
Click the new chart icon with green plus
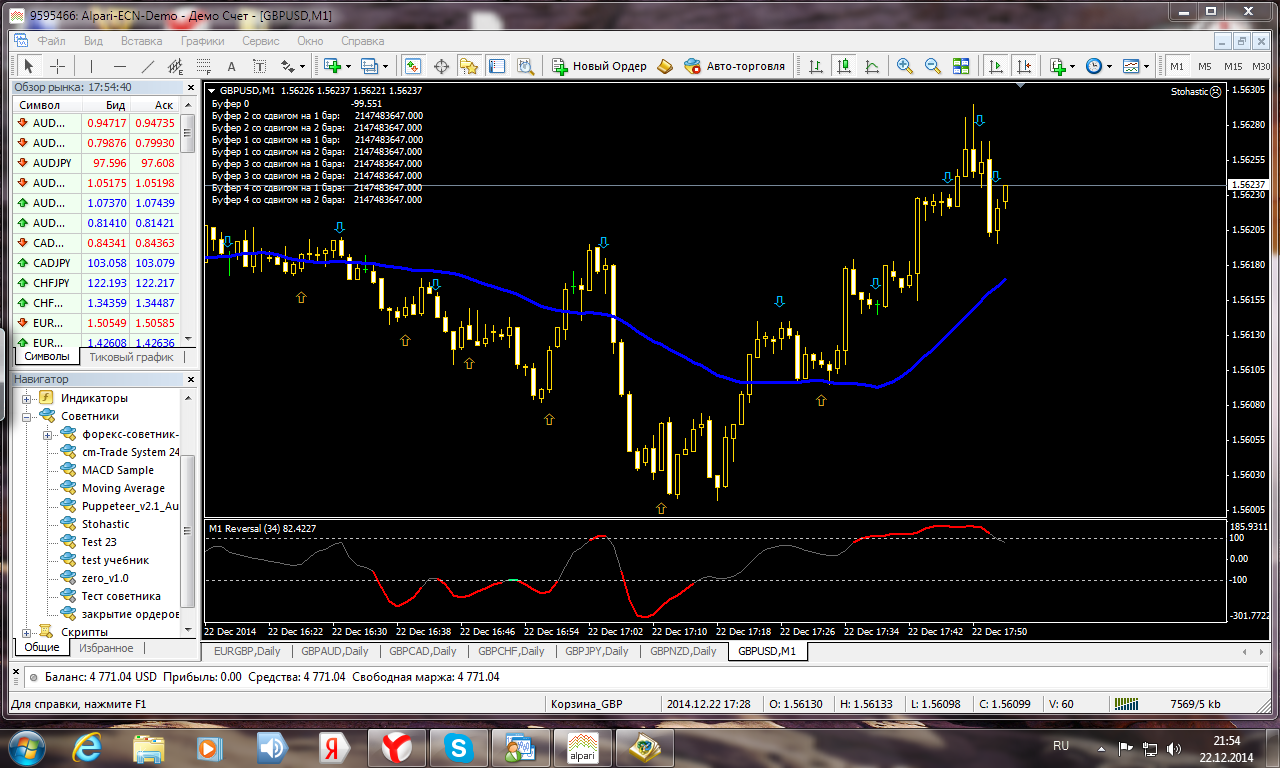pyautogui.click(x=331, y=66)
